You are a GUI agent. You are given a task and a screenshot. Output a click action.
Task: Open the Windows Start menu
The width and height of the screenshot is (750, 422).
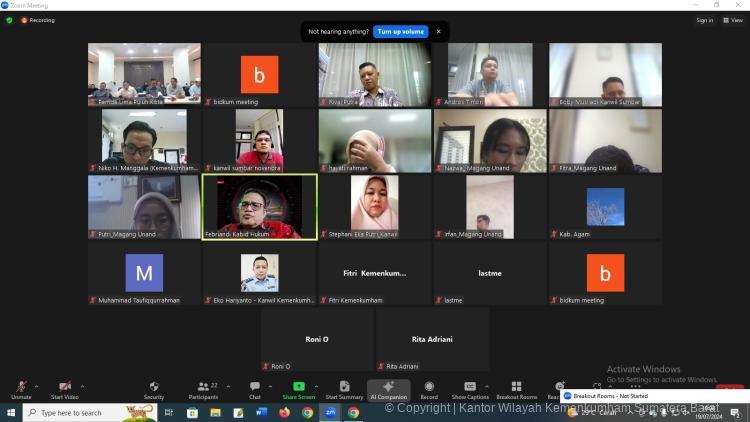(x=11, y=412)
